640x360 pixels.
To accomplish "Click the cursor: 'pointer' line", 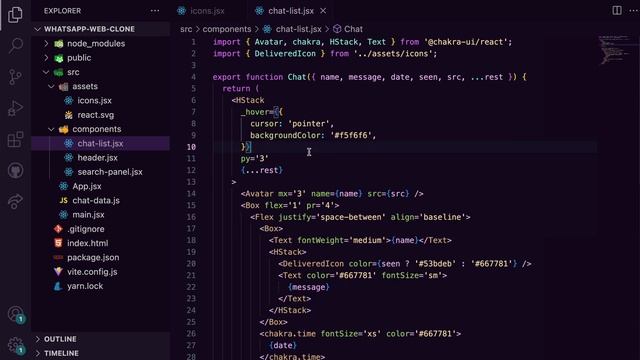I will coord(292,124).
